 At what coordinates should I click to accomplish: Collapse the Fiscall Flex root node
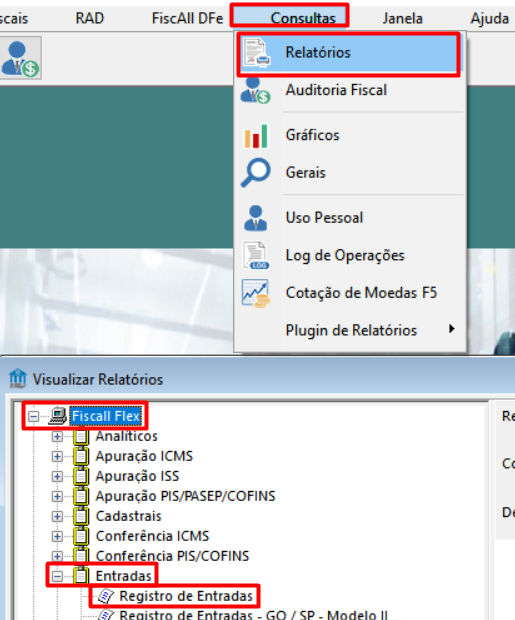[x=34, y=416]
